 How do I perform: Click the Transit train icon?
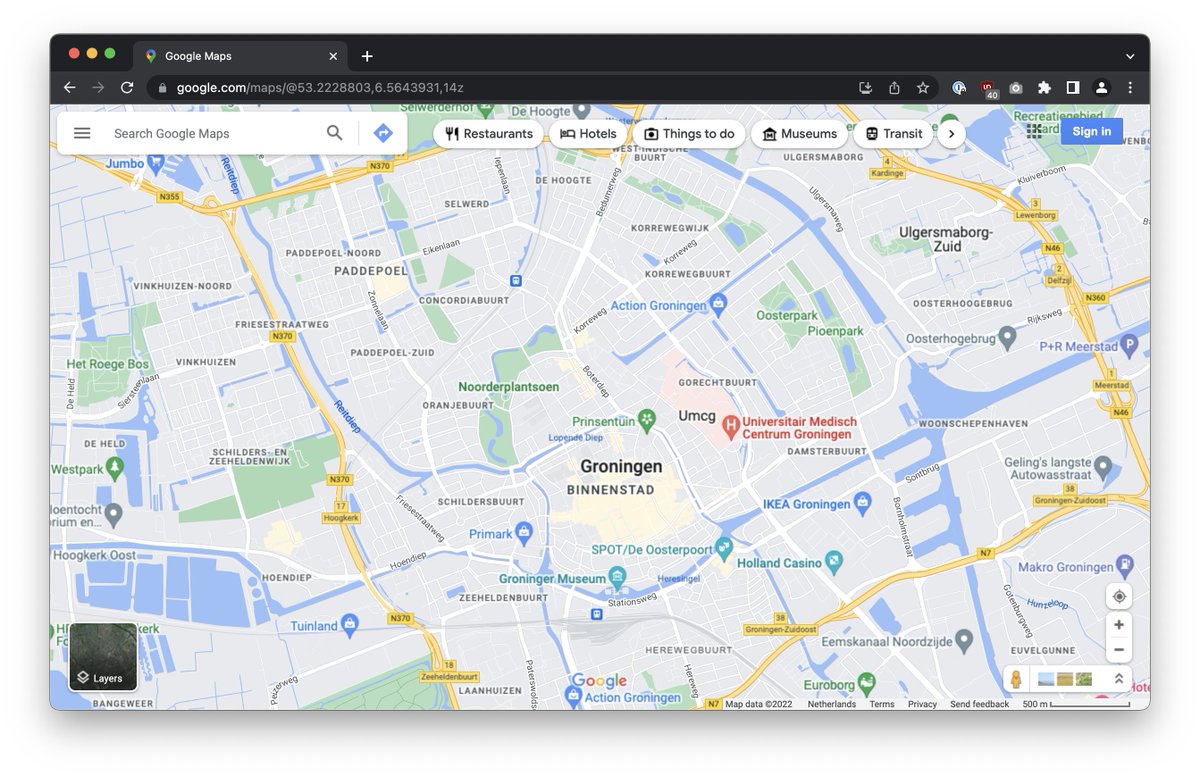click(871, 133)
